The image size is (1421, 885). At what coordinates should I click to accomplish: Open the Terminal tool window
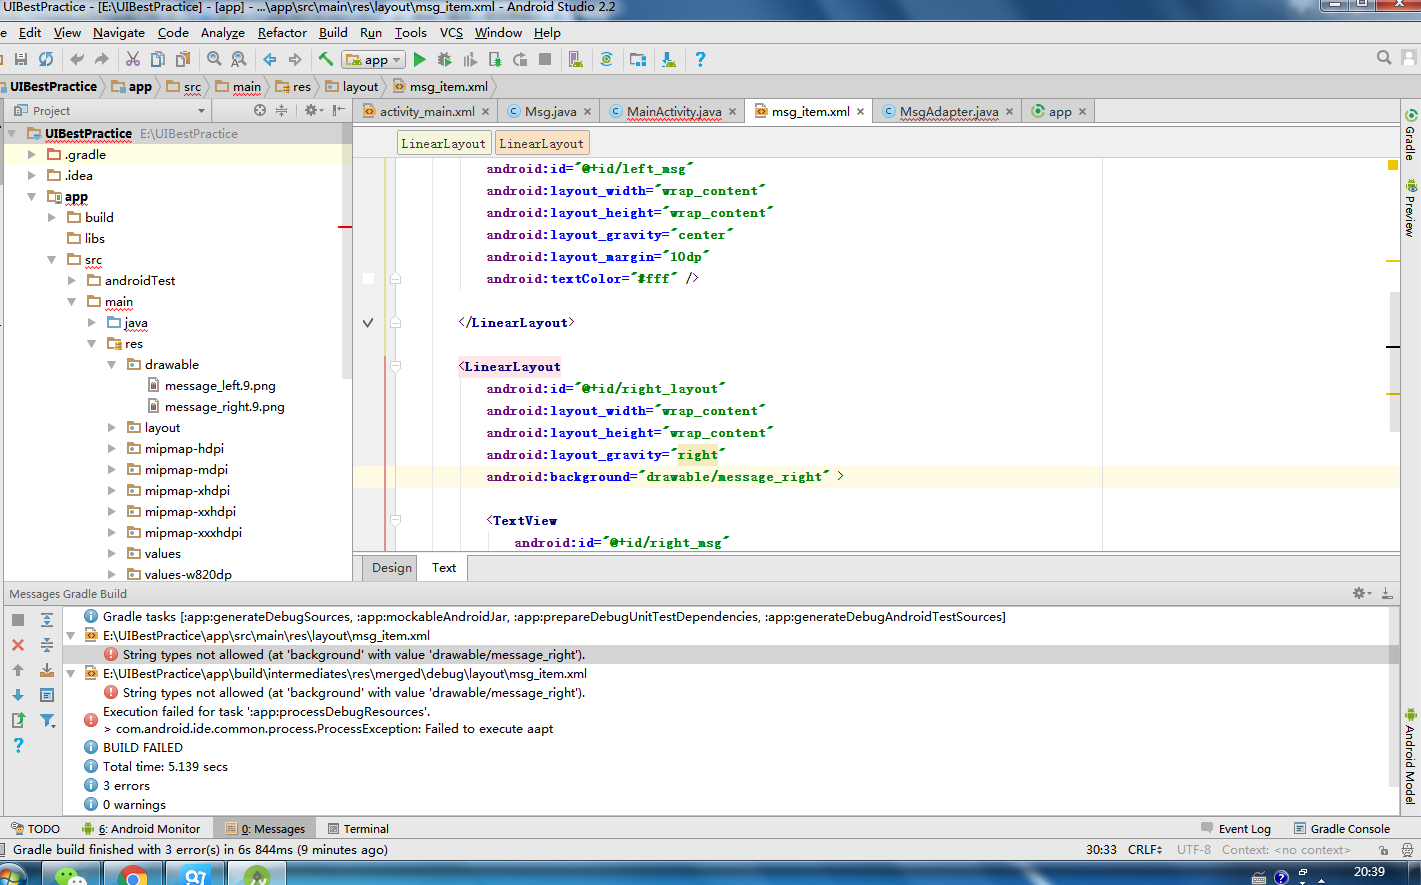[357, 829]
